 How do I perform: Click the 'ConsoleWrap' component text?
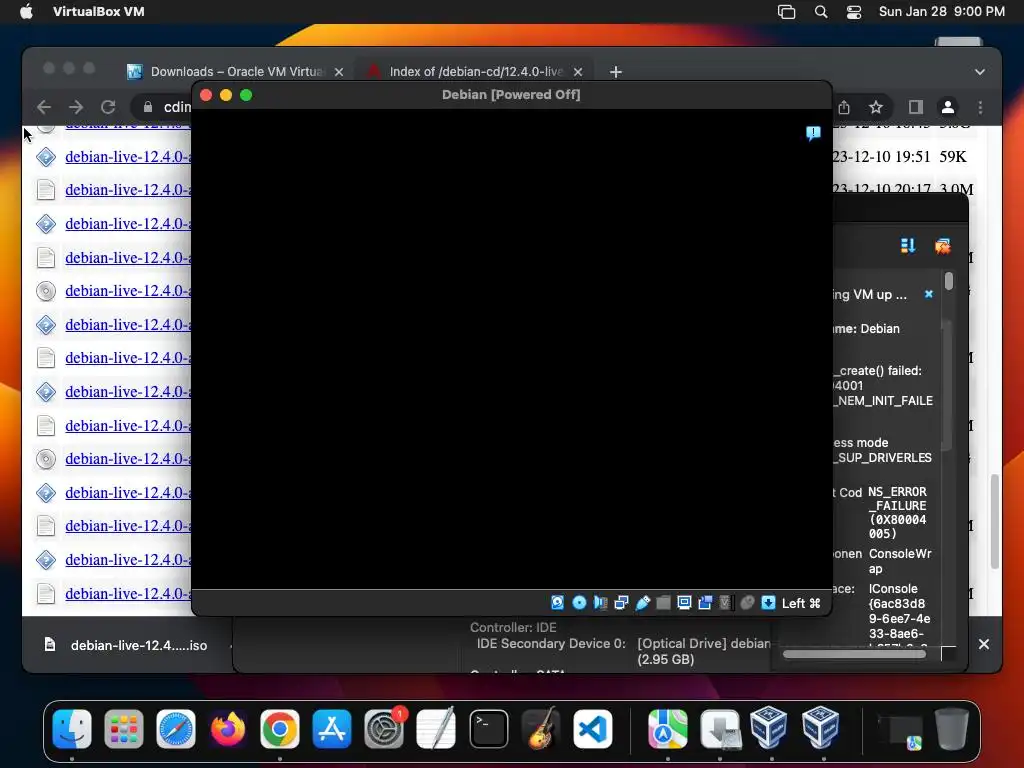click(900, 561)
